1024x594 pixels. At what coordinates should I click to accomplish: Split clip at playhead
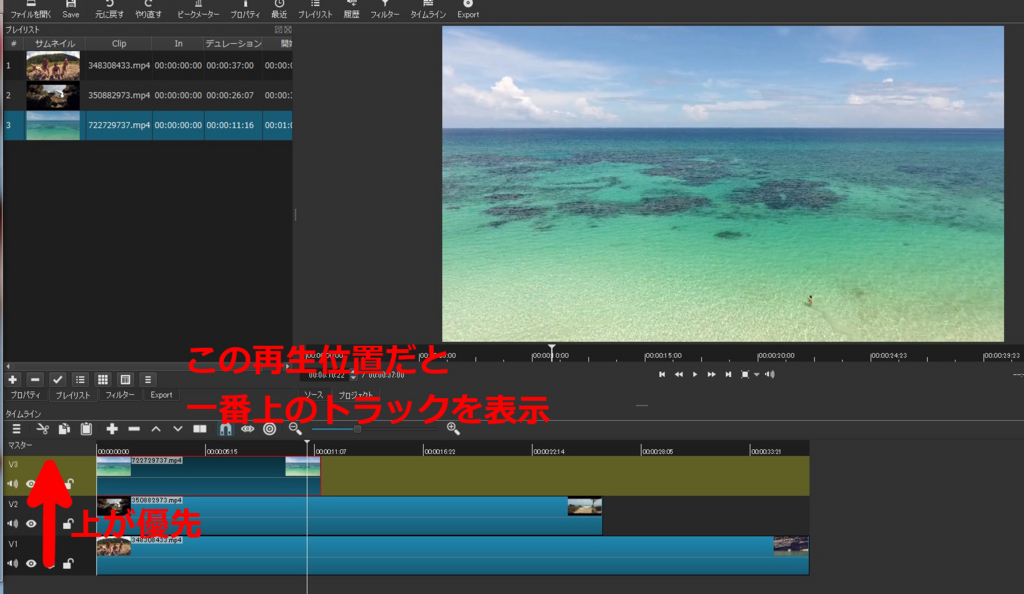pyautogui.click(x=200, y=429)
